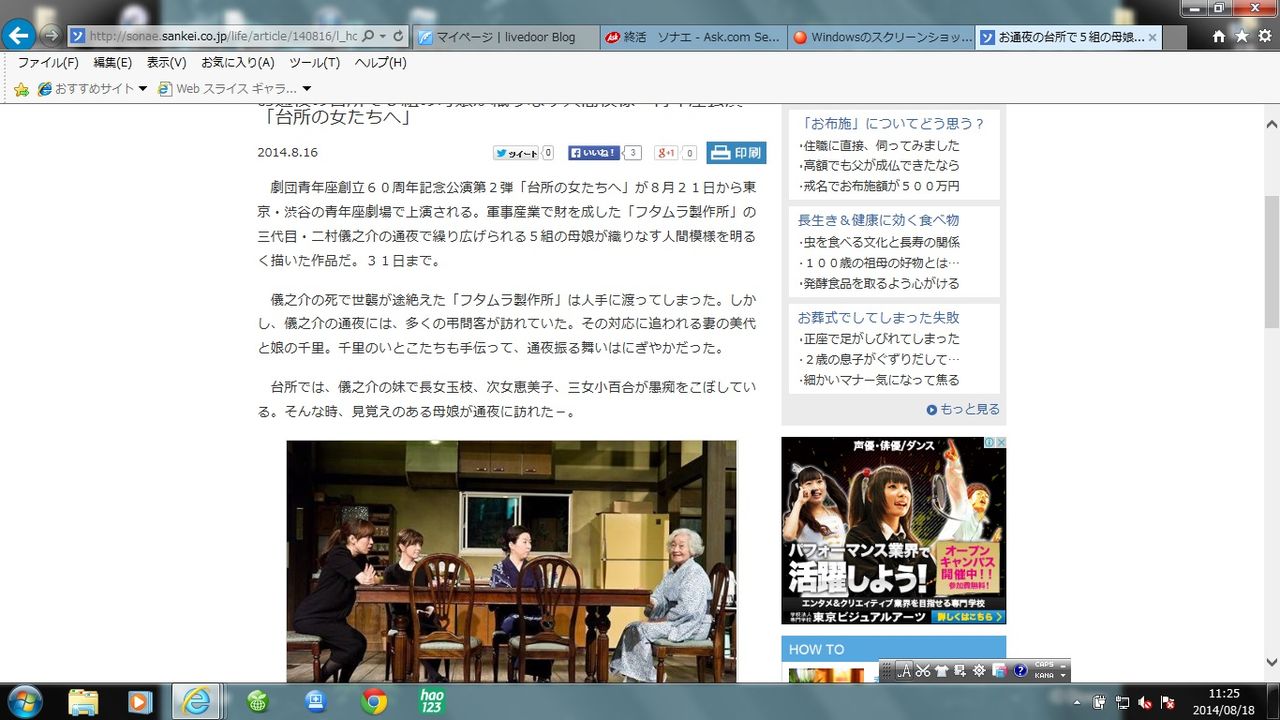Screen dimensions: 1280x720
Task: Open the IE Home icon
Action: pos(1219,36)
